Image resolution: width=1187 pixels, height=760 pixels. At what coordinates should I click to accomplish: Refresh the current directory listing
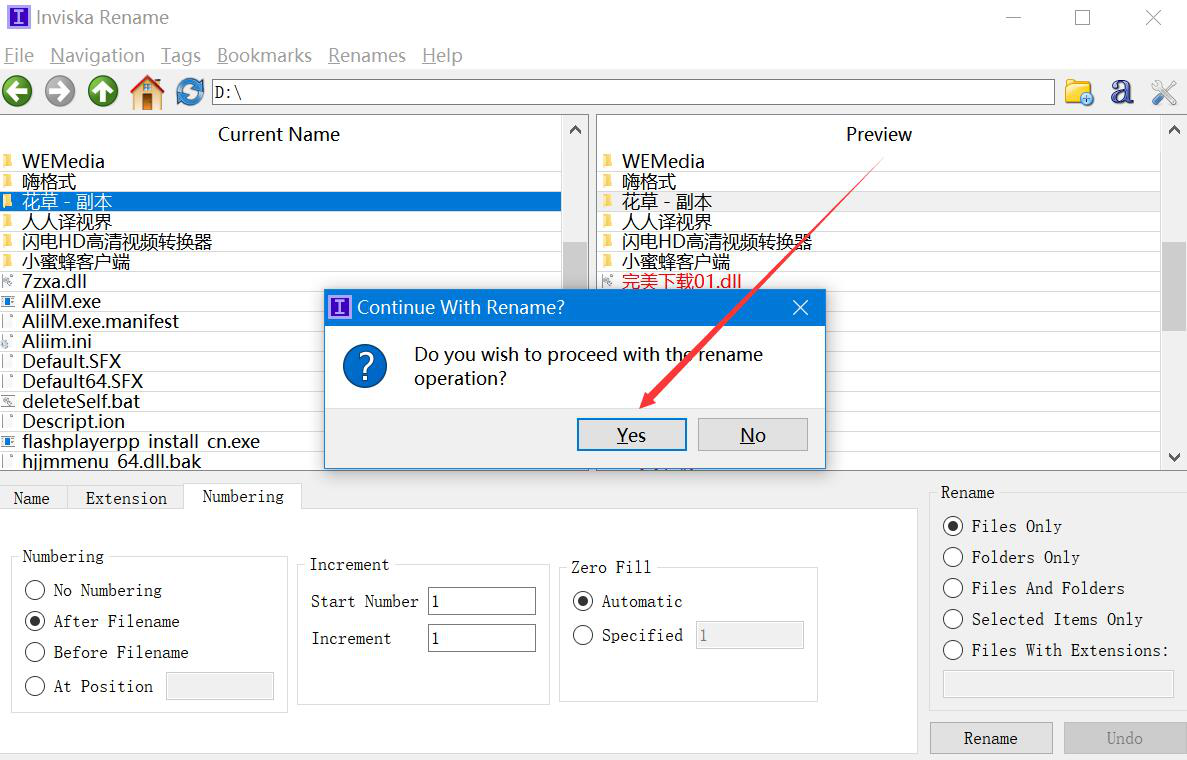[189, 92]
